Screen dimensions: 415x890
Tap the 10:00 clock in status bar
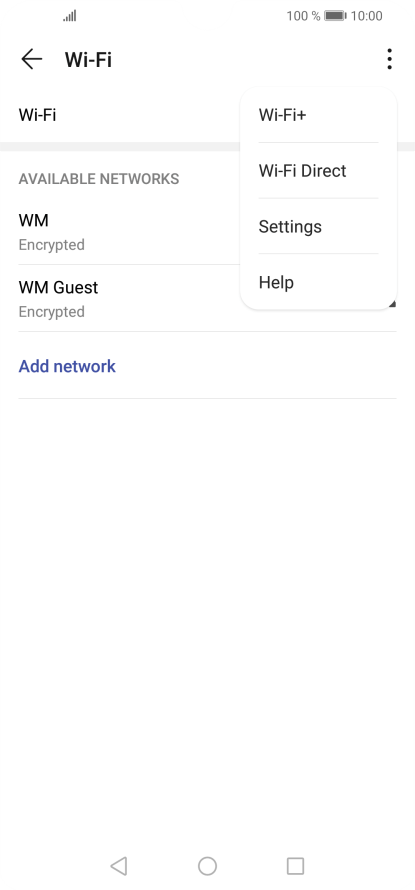coord(367,16)
